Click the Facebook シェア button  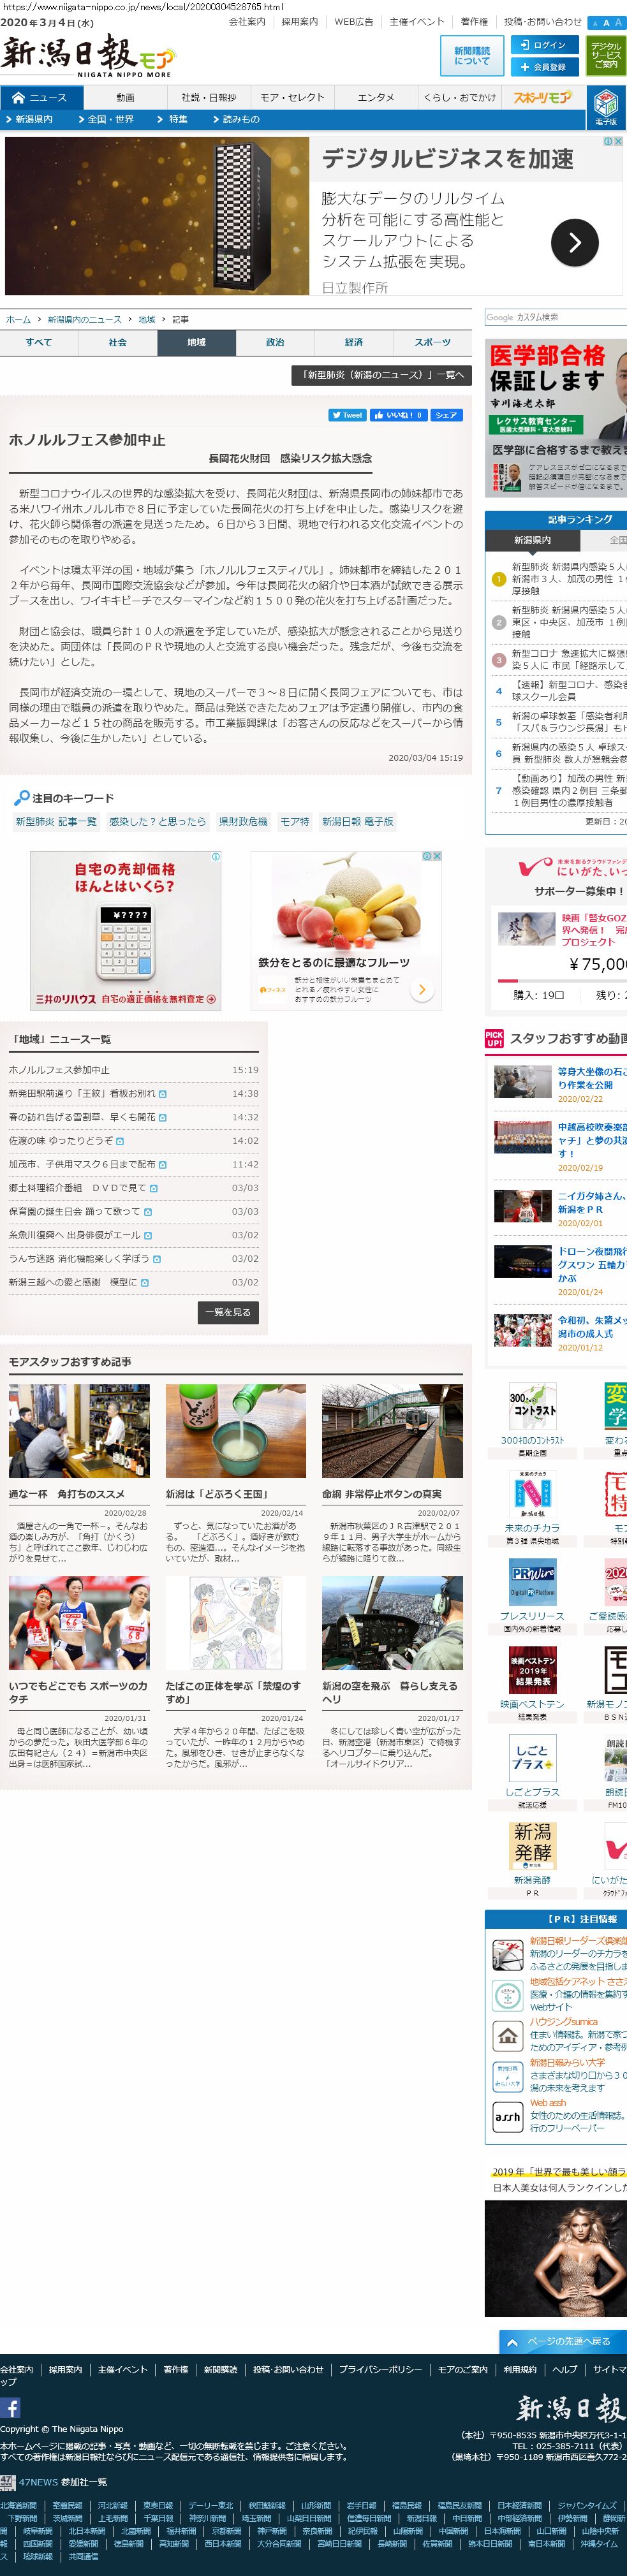(x=446, y=415)
